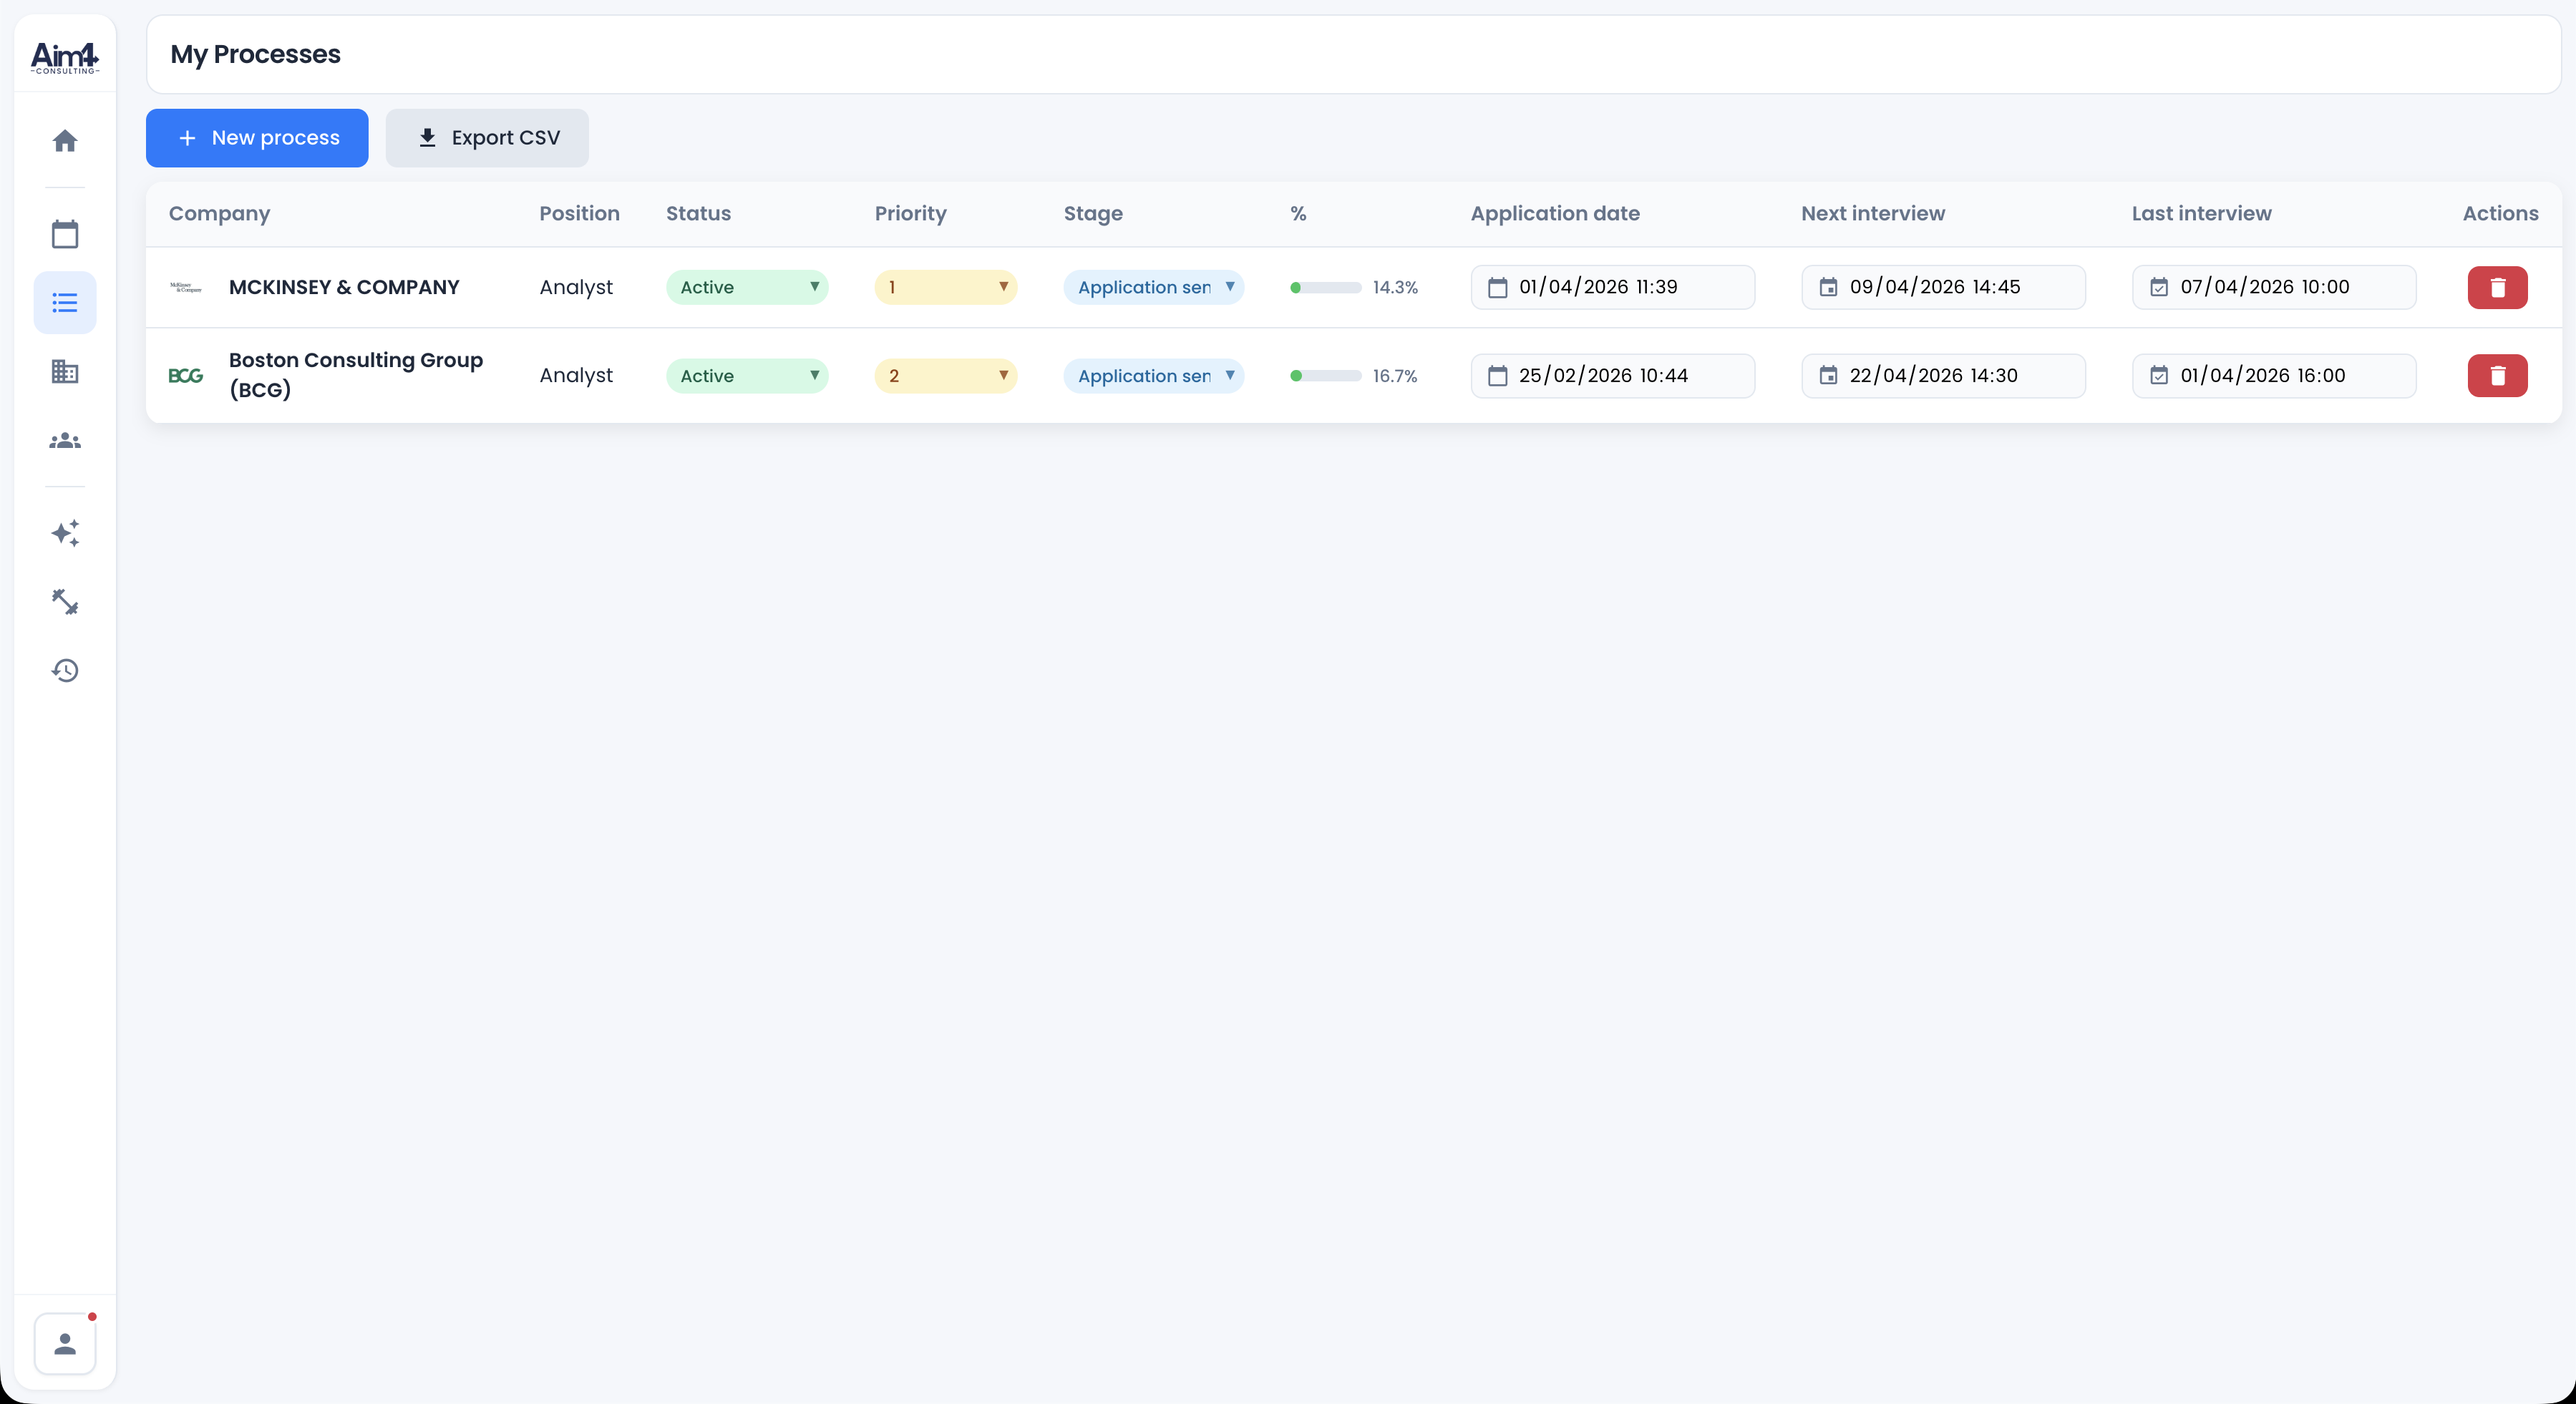This screenshot has width=2576, height=1404.
Task: Edit next interview 22/04/2026 14:30
Action: point(1943,376)
